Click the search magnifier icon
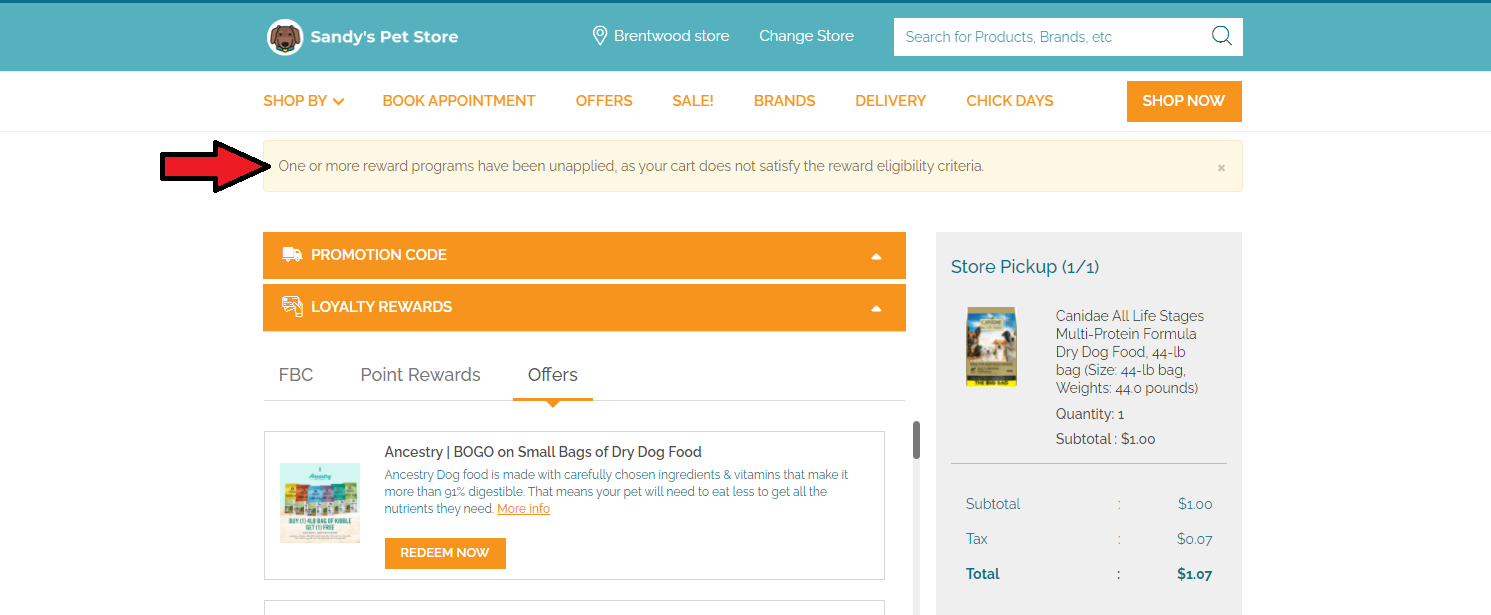This screenshot has width=1491, height=615. click(x=1221, y=36)
